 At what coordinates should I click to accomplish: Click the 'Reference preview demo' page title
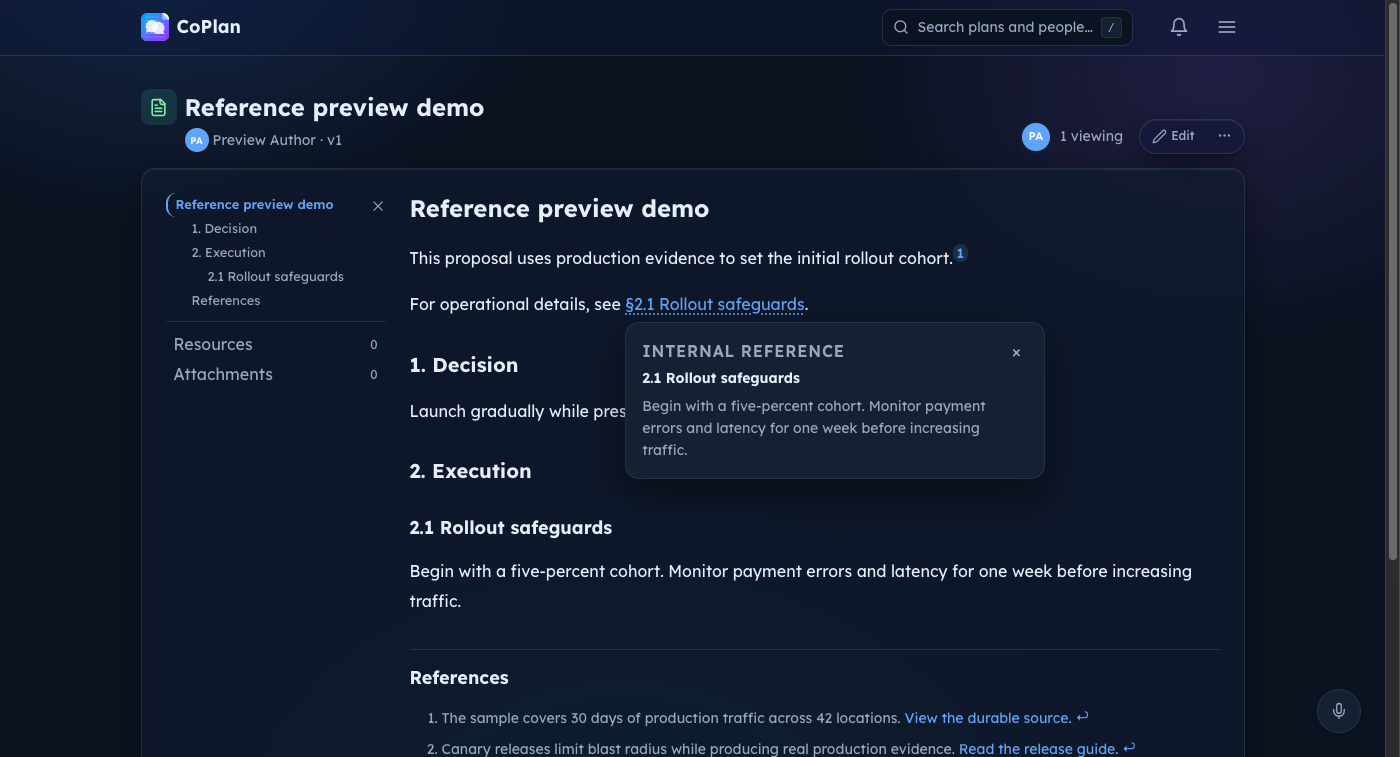click(x=334, y=107)
